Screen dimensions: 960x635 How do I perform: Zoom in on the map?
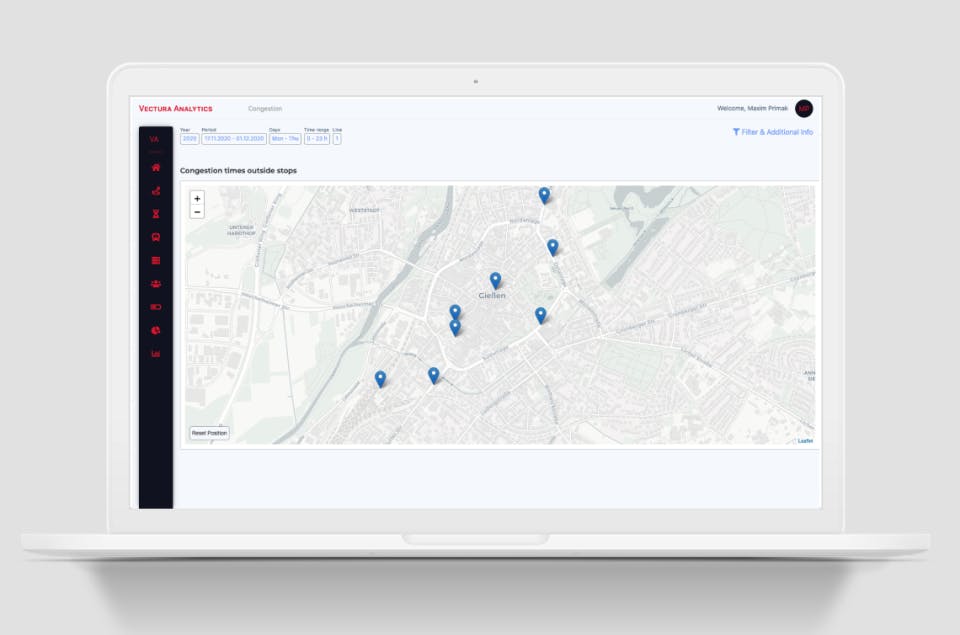click(197, 198)
